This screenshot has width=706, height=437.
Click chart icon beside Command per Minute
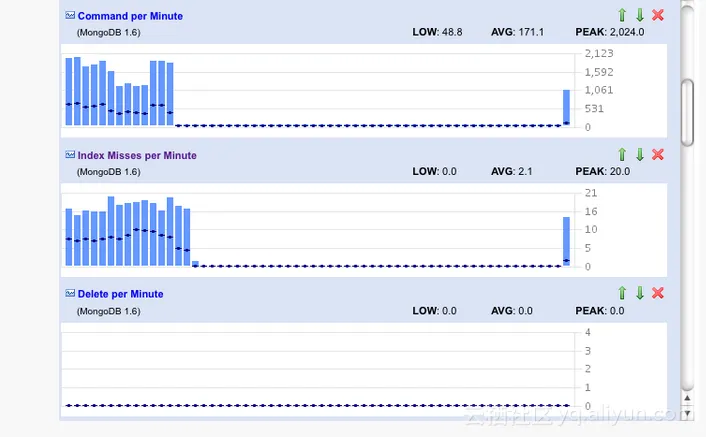[x=70, y=15]
